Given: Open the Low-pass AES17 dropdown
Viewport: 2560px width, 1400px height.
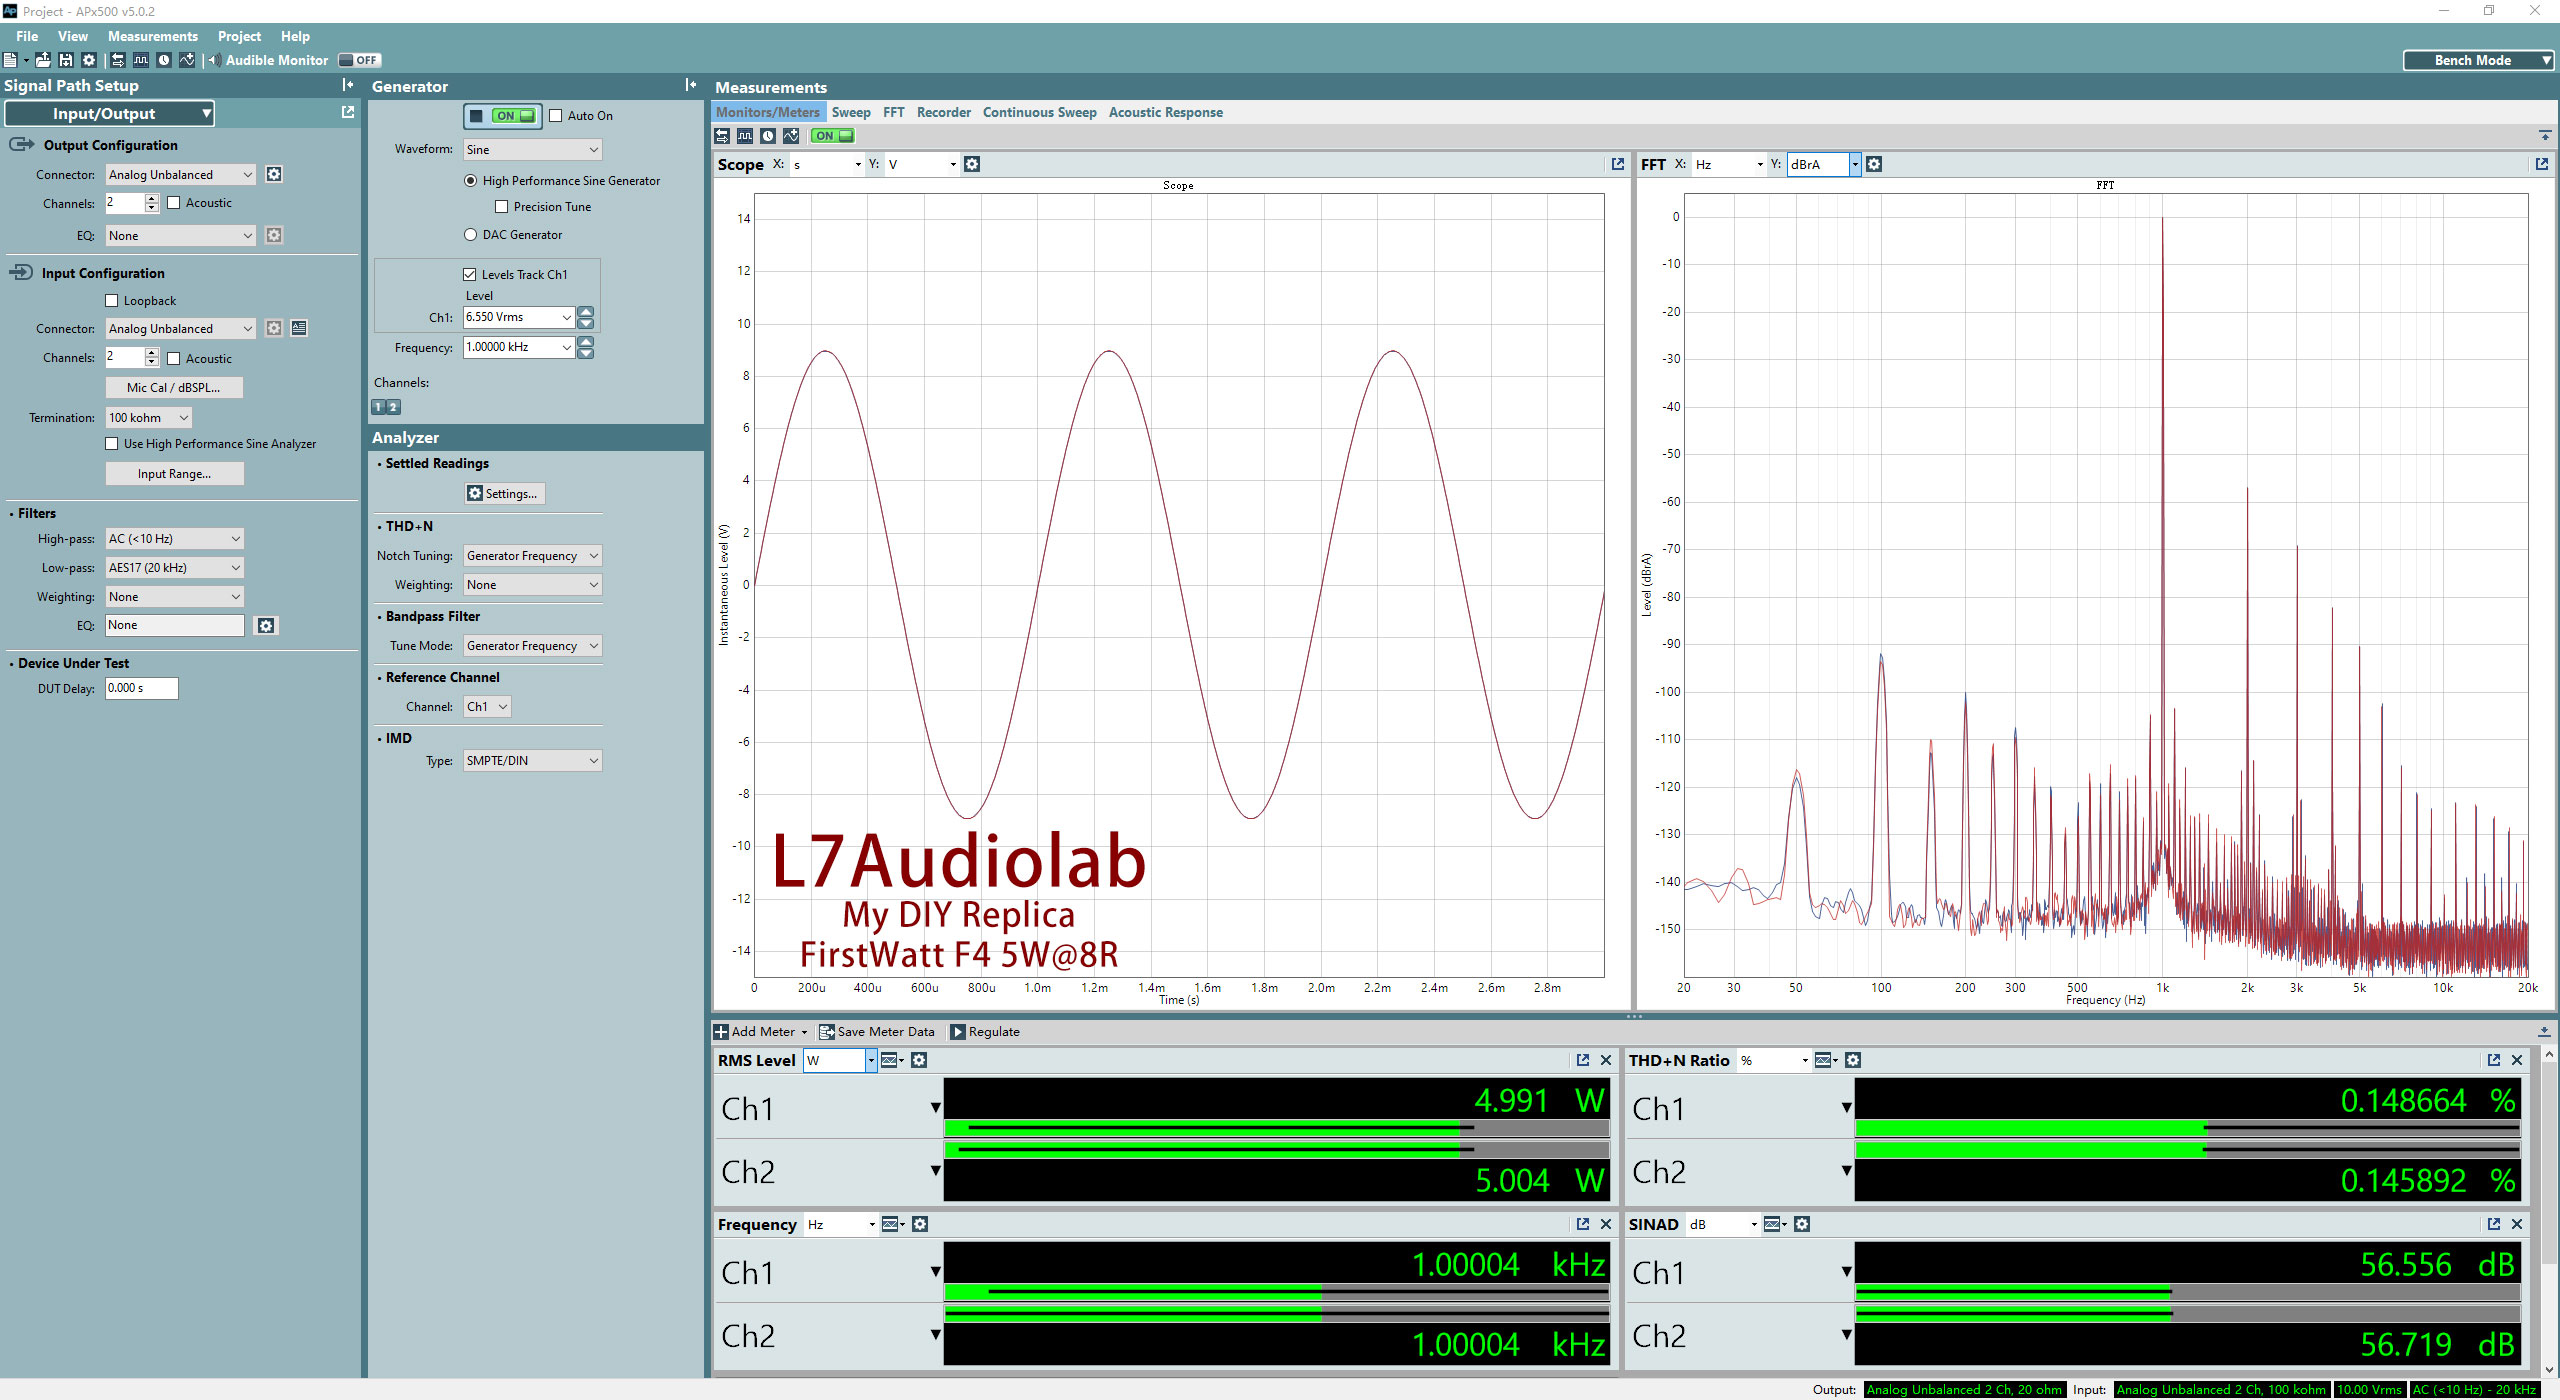Looking at the screenshot, I should 175,568.
